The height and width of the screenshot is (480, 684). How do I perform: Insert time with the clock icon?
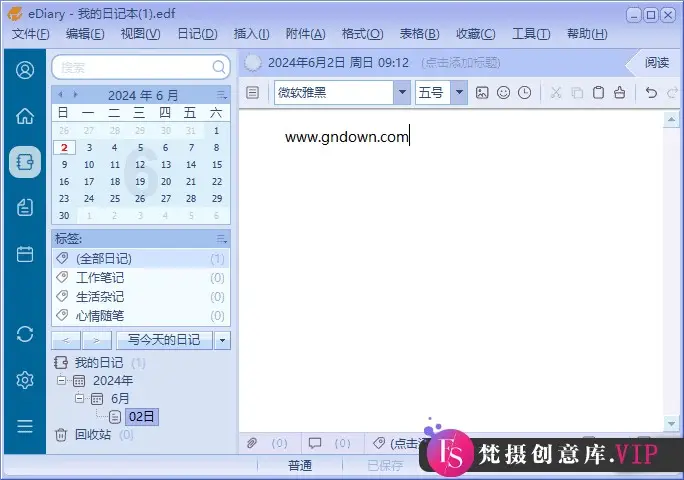524,93
